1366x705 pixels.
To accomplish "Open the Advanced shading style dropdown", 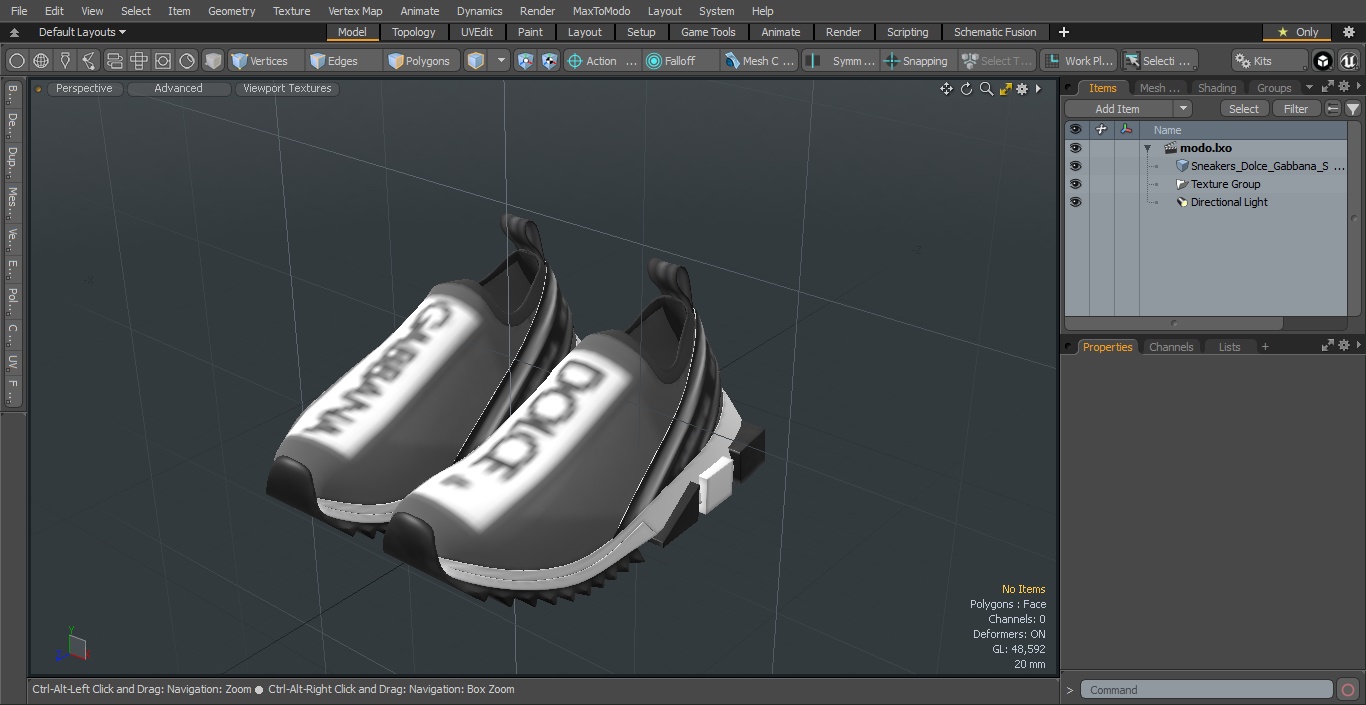I will [178, 88].
